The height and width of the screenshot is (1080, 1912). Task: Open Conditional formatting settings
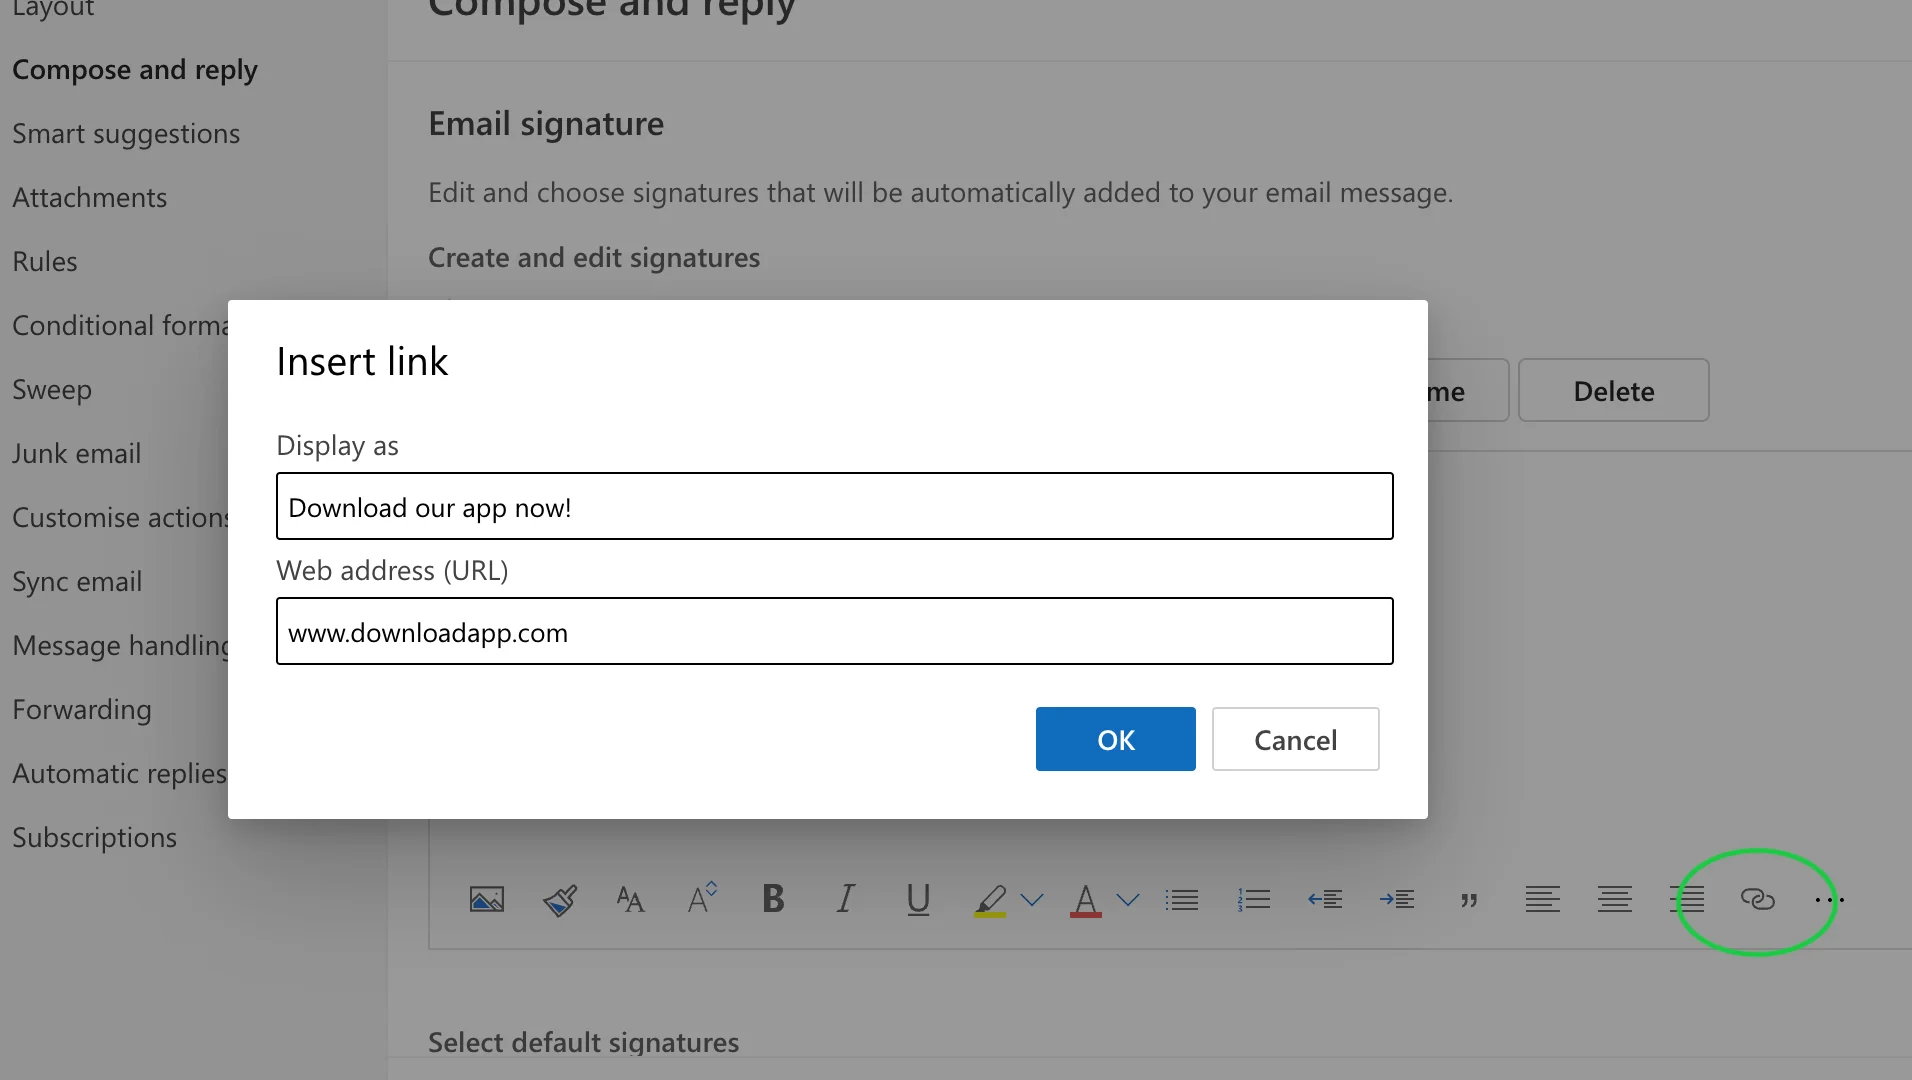pyautogui.click(x=120, y=326)
